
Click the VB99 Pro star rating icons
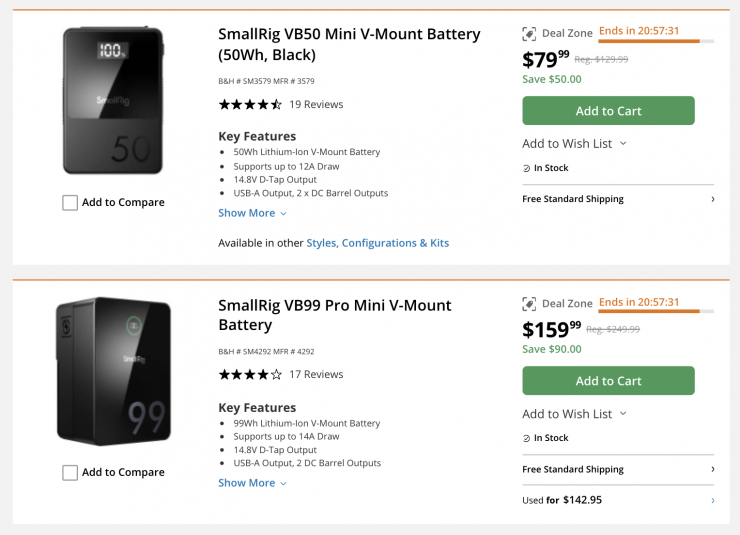[x=250, y=375]
